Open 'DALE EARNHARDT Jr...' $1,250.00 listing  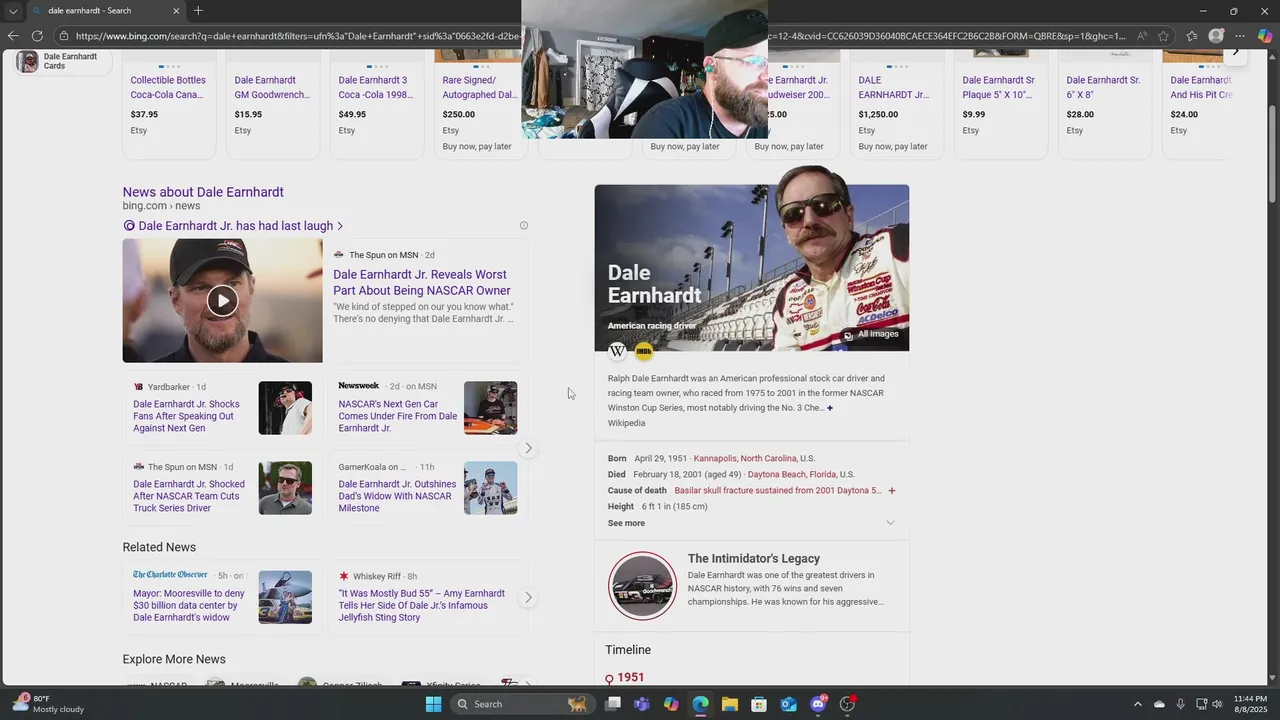coord(894,88)
